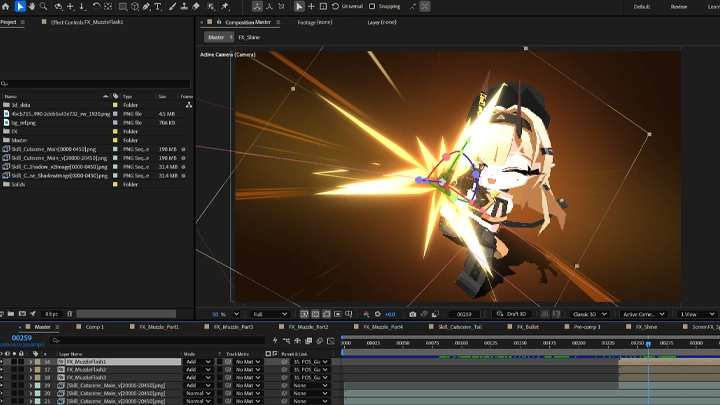Open the Active Camera view dropdown
The height and width of the screenshot is (405, 720).
click(x=643, y=314)
